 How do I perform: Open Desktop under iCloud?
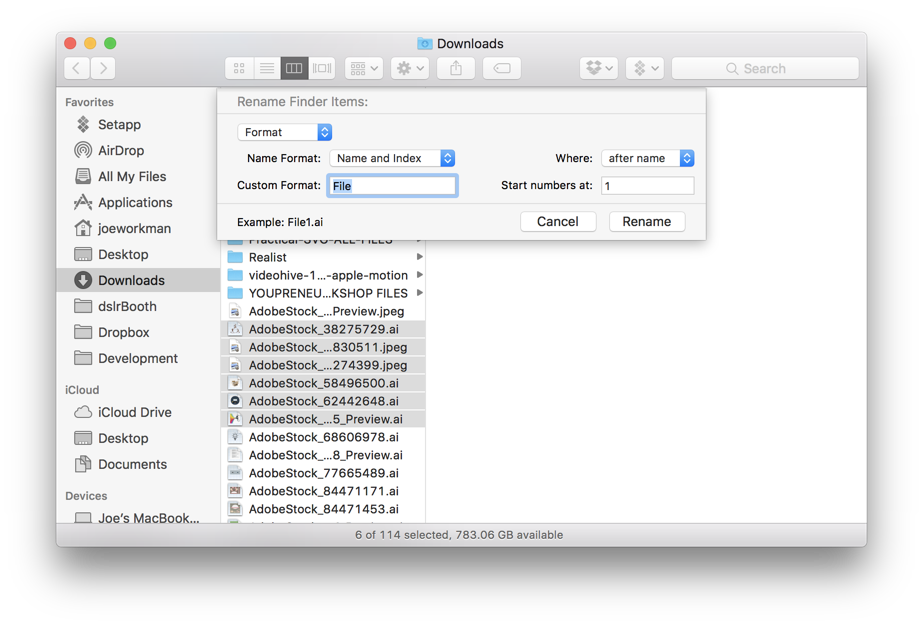coord(138,438)
